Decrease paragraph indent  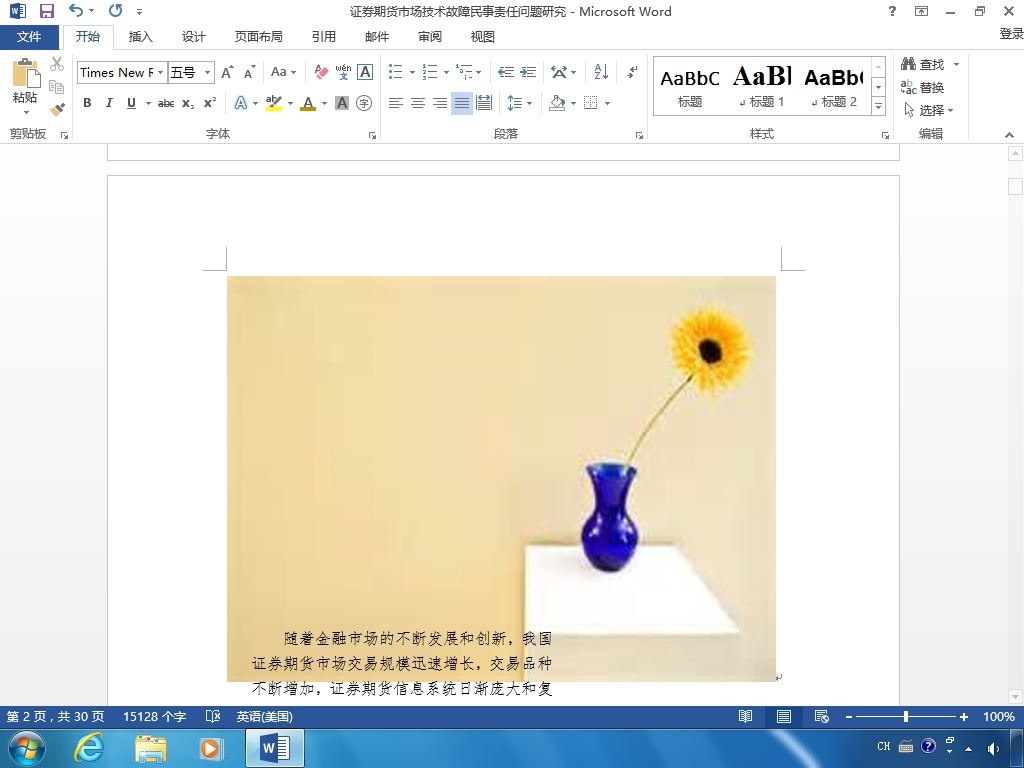505,72
